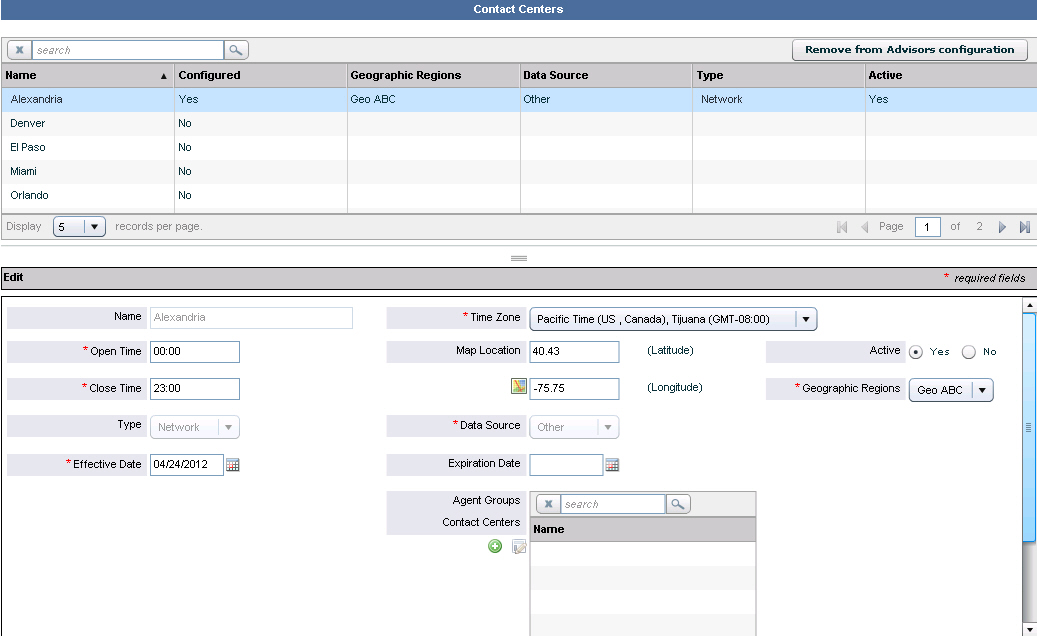
Task: Select the Alexandria row
Action: click(x=518, y=100)
